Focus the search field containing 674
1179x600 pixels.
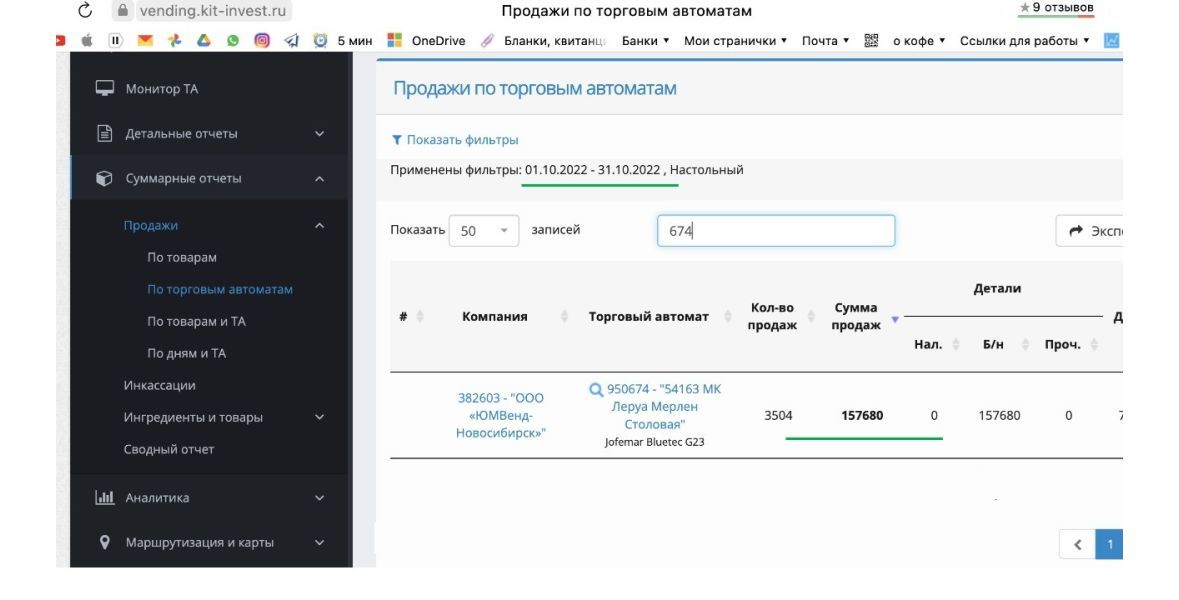(776, 231)
